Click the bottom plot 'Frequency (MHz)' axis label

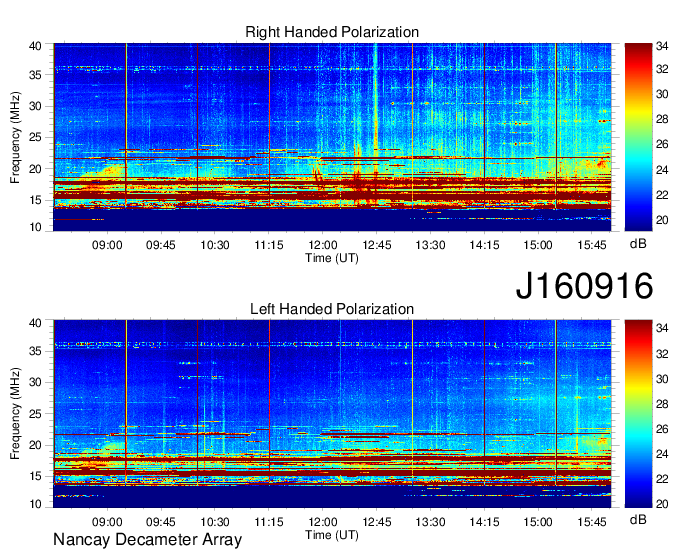[x=15, y=414]
